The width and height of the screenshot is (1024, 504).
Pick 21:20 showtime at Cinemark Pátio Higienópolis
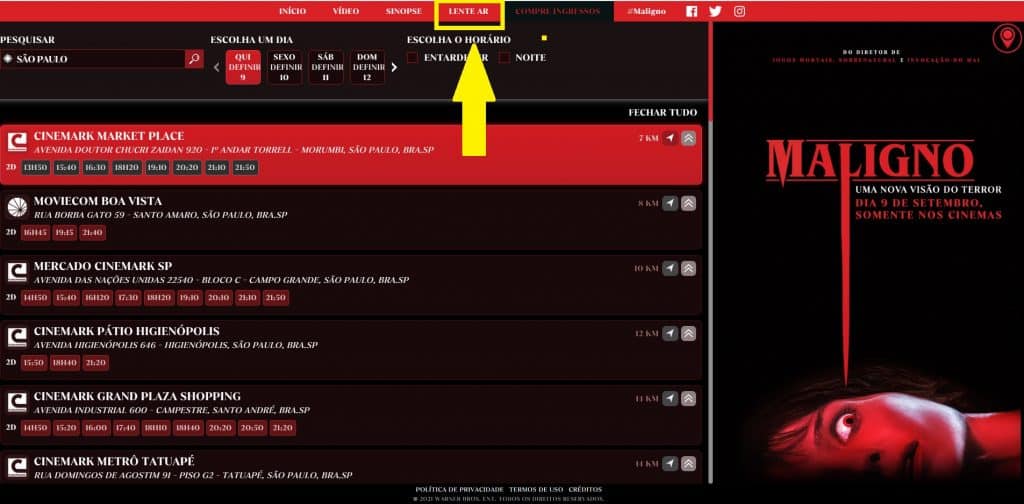pos(95,363)
